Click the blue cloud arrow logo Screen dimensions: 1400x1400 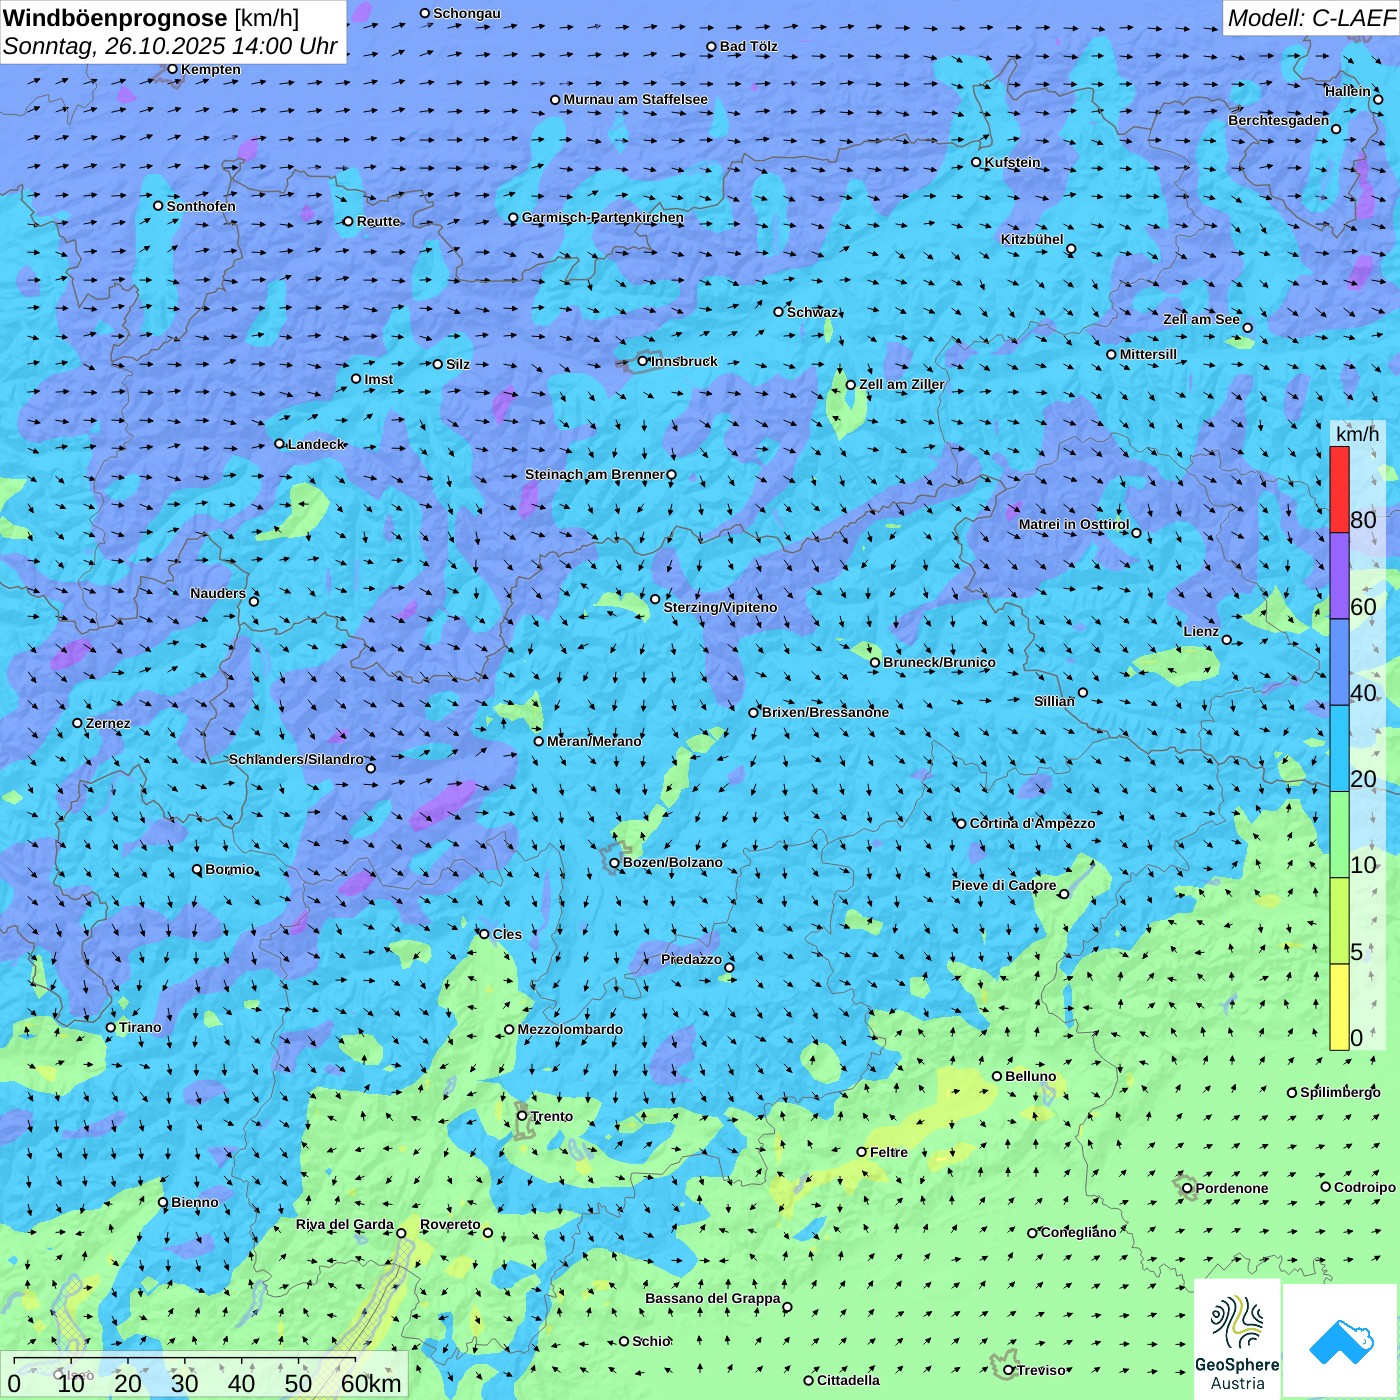click(x=1340, y=1341)
